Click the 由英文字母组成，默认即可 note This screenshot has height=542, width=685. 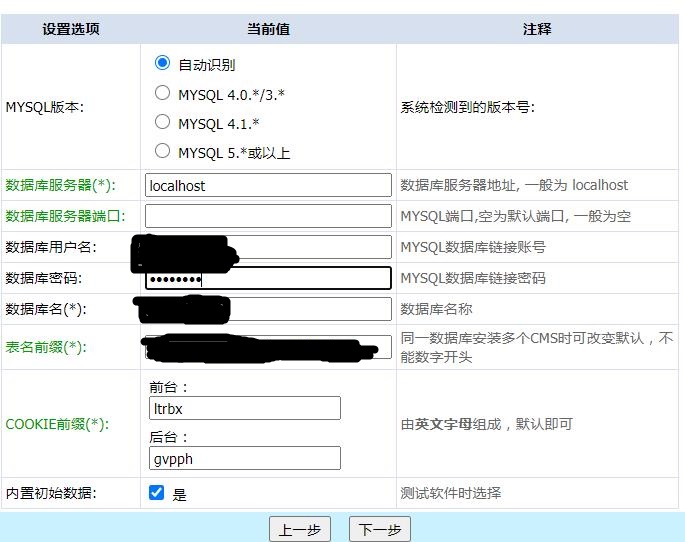(487, 424)
